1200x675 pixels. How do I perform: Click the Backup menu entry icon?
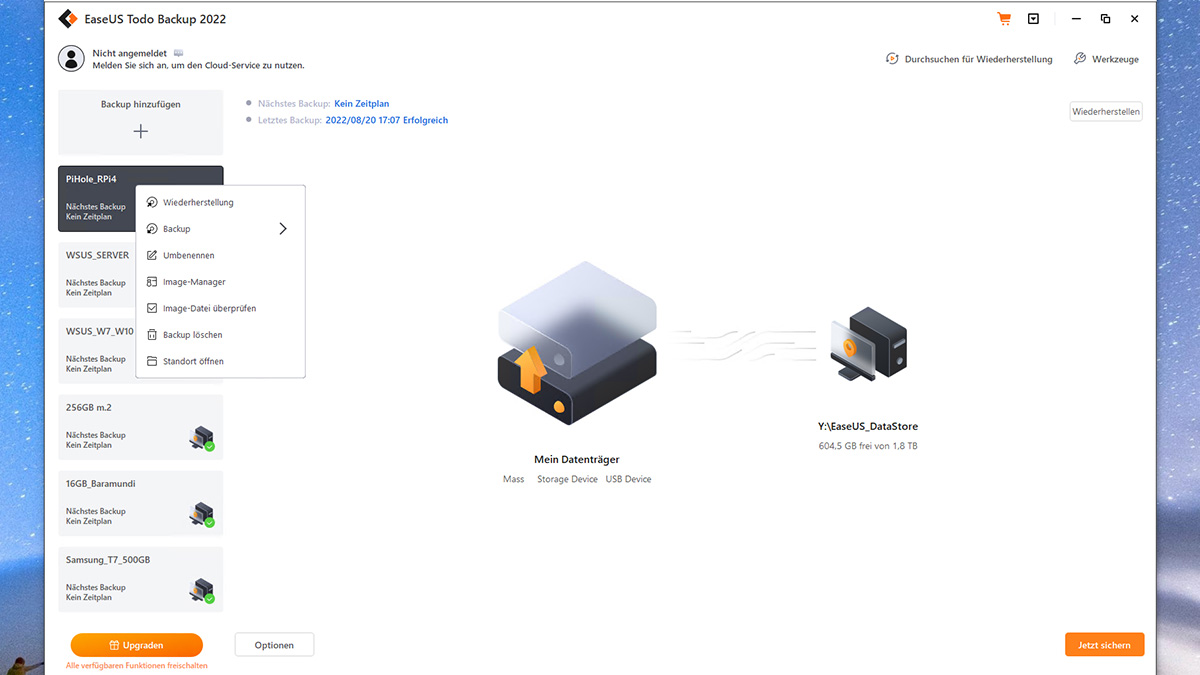(152, 229)
